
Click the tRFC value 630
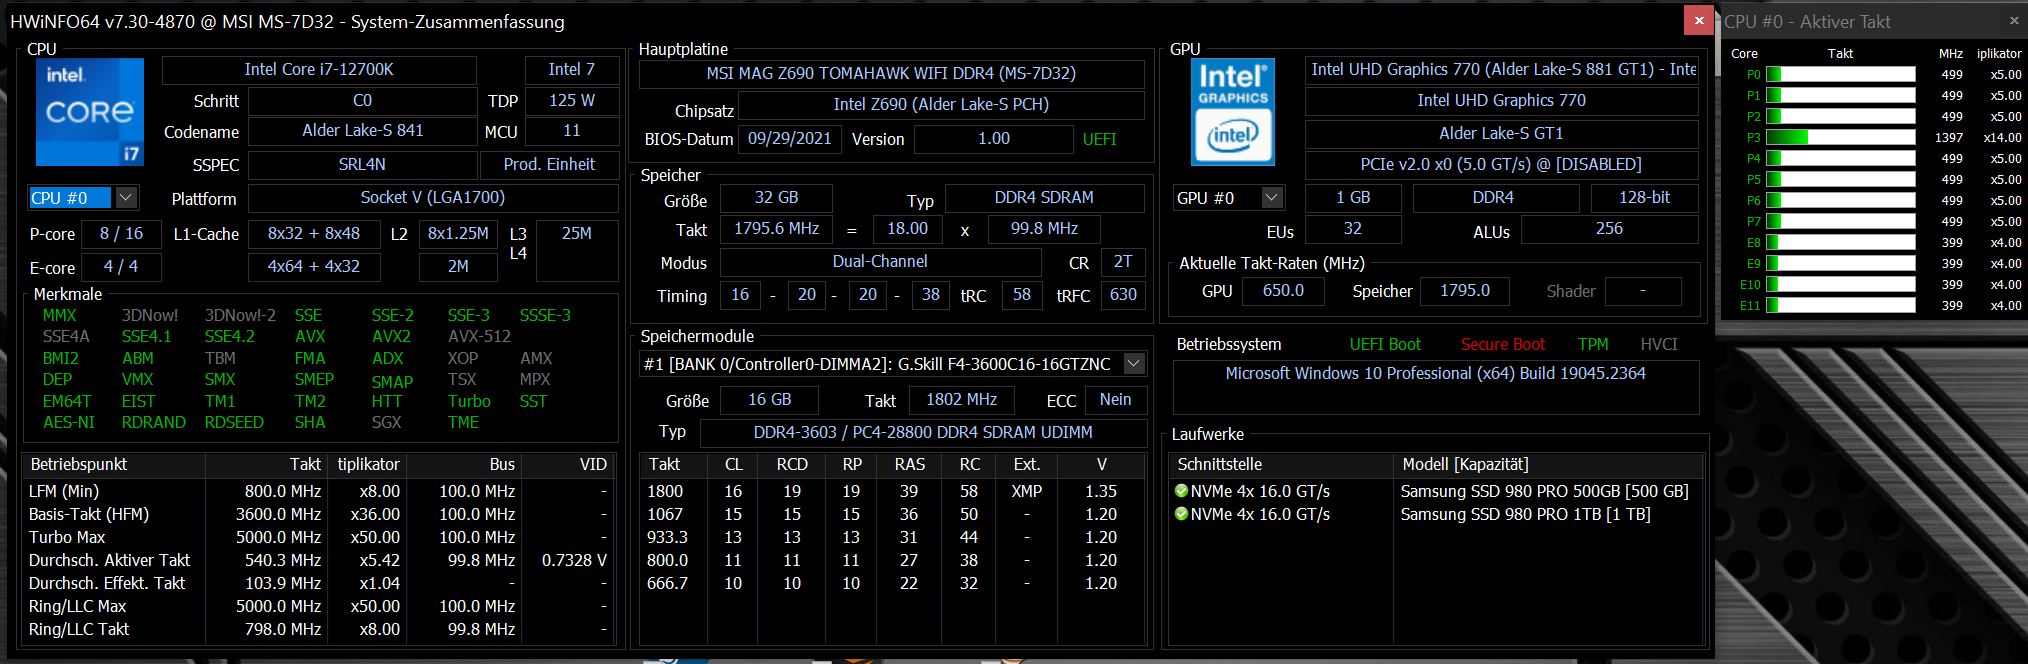pos(1123,295)
